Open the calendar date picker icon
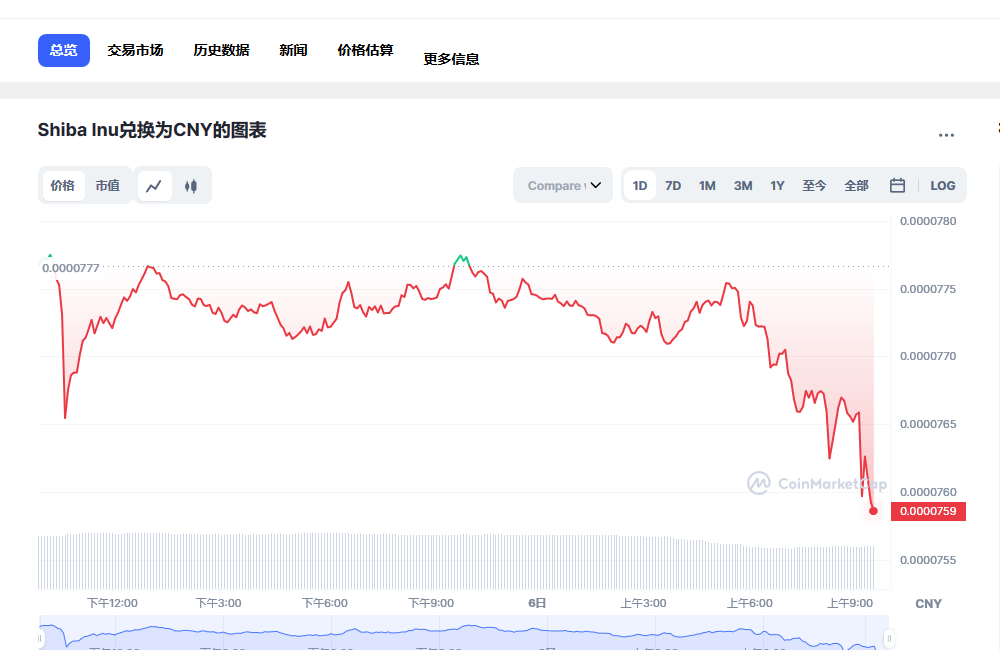Screen dimensions: 1000x650 coord(897,185)
